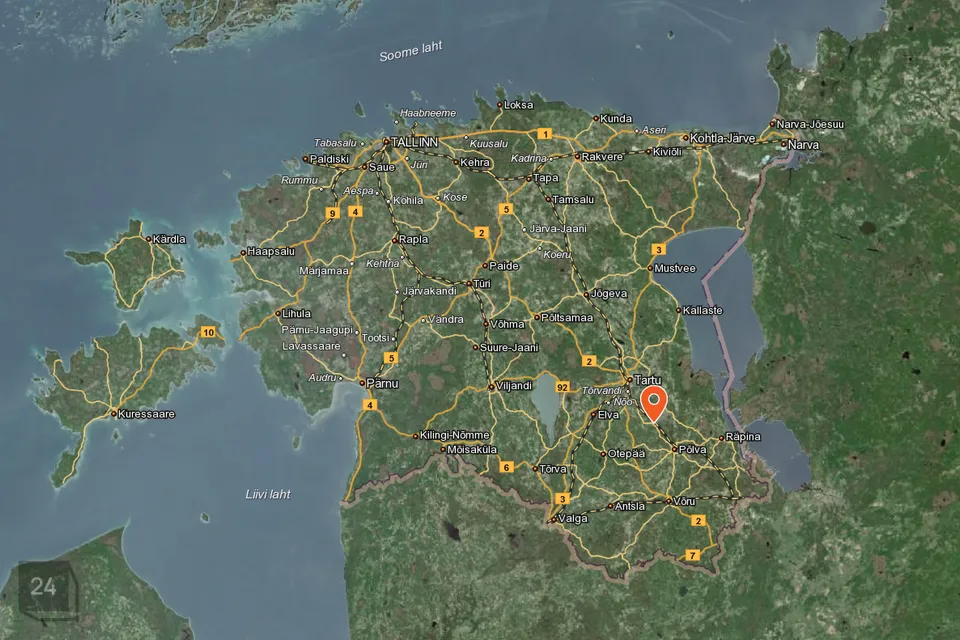Click road shield 3 near Valga
This screenshot has height=640, width=960.
point(563,499)
